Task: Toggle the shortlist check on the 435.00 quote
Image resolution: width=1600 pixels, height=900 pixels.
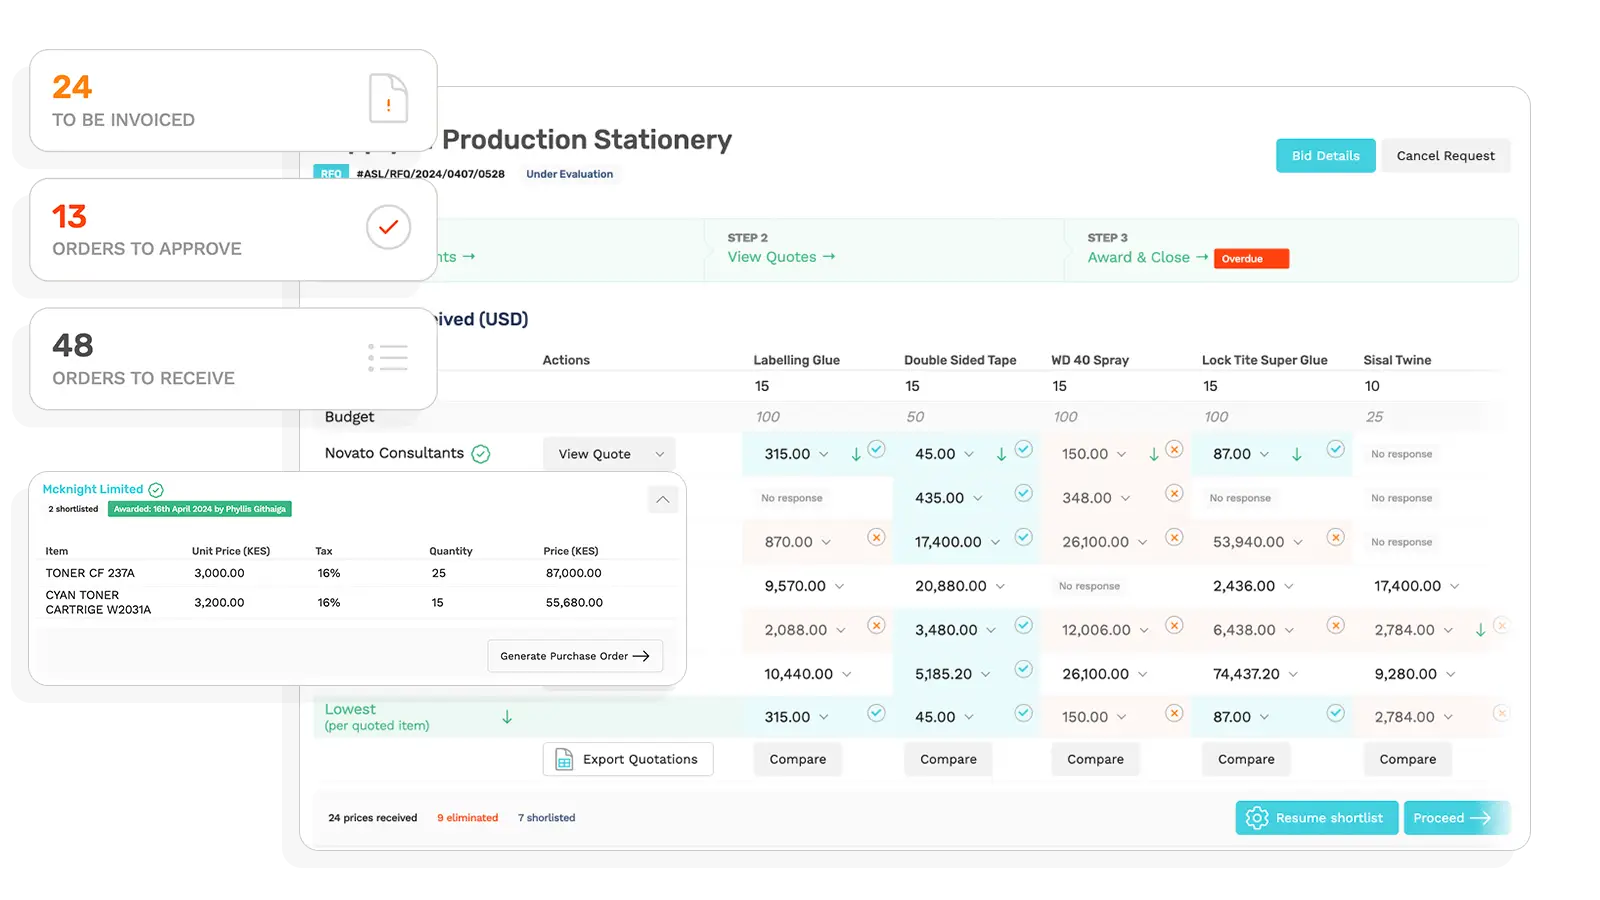Action: click(1023, 493)
